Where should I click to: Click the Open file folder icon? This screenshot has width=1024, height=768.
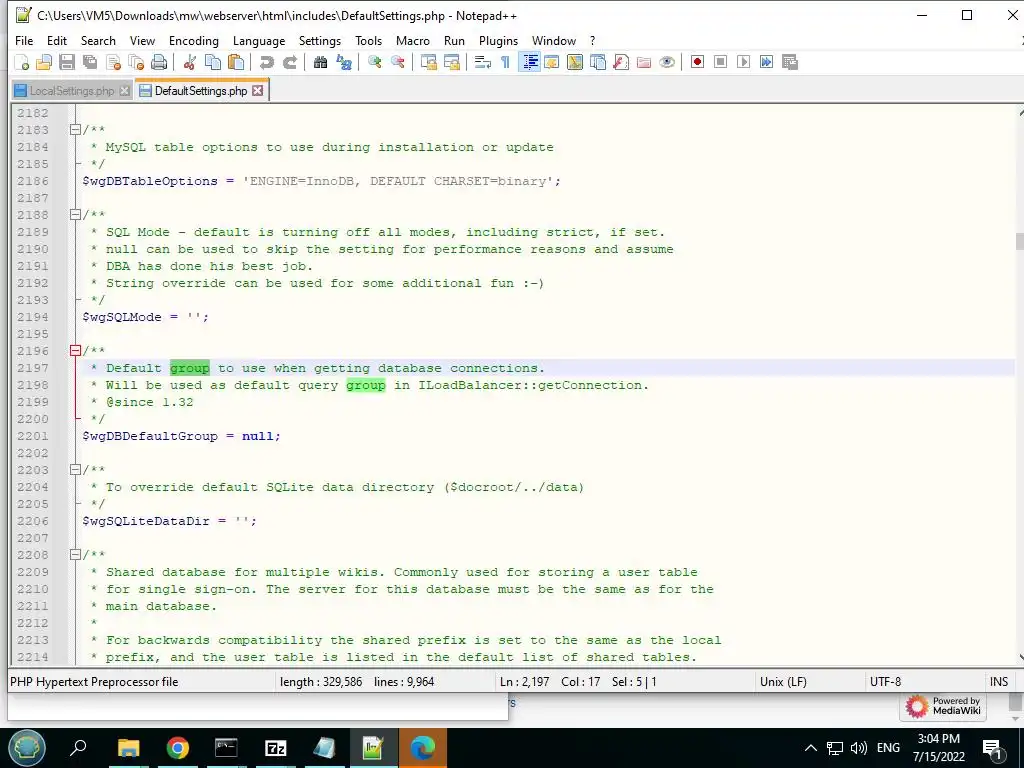tap(44, 62)
